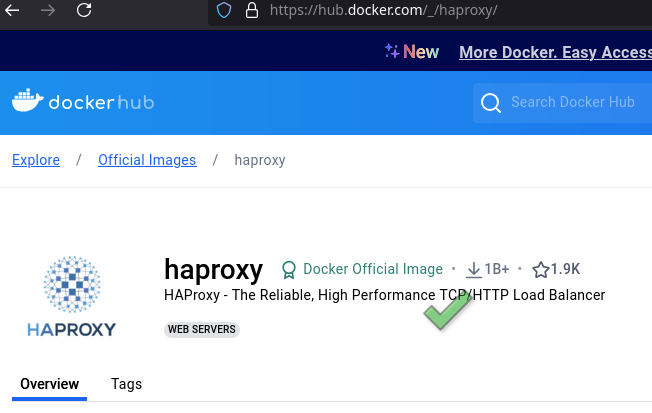Click the 1.9K stars count
Screen dimensions: 652x413
click(x=566, y=269)
